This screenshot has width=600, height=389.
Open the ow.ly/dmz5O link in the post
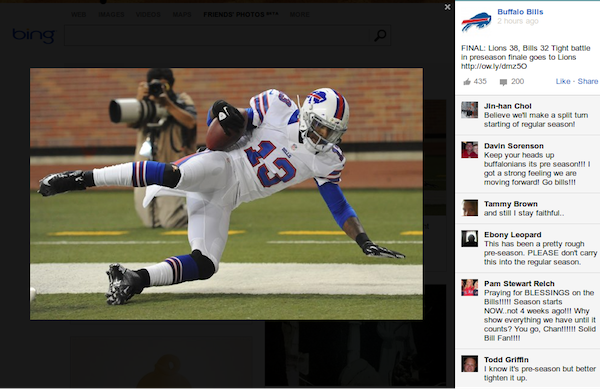coord(494,66)
